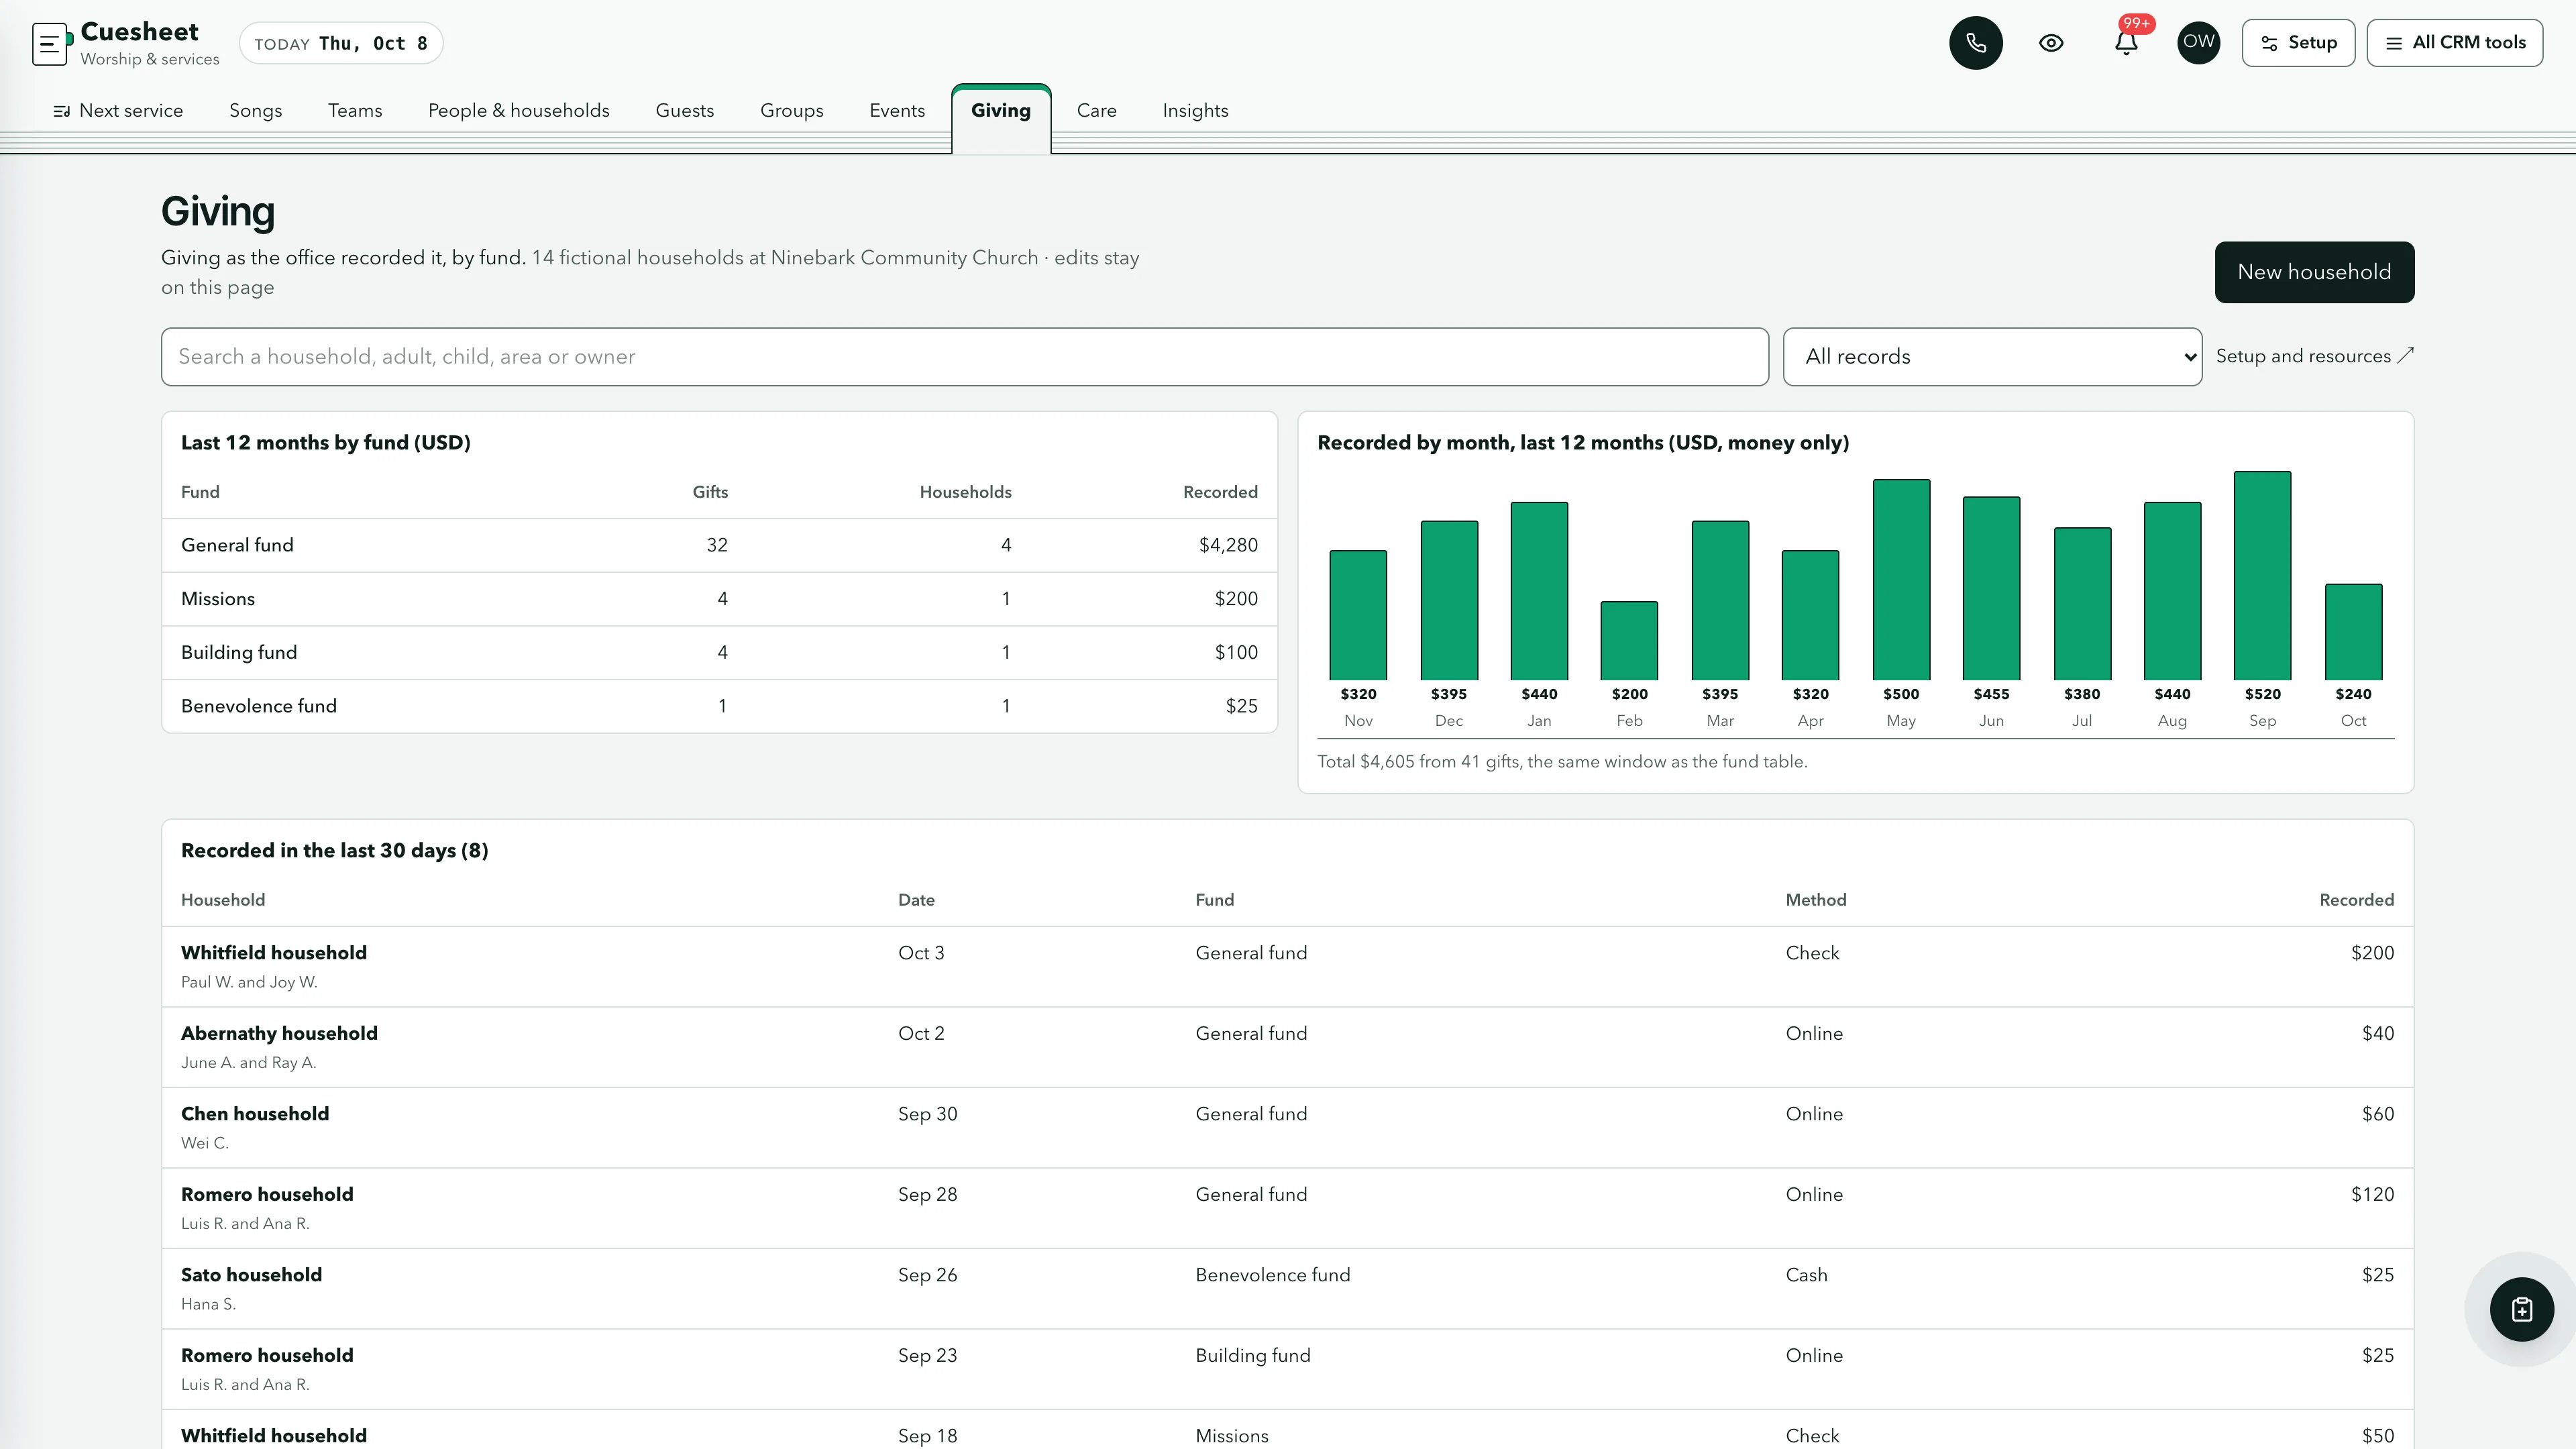Click the Household column header
This screenshot has height=1449, width=2576.
(x=223, y=900)
